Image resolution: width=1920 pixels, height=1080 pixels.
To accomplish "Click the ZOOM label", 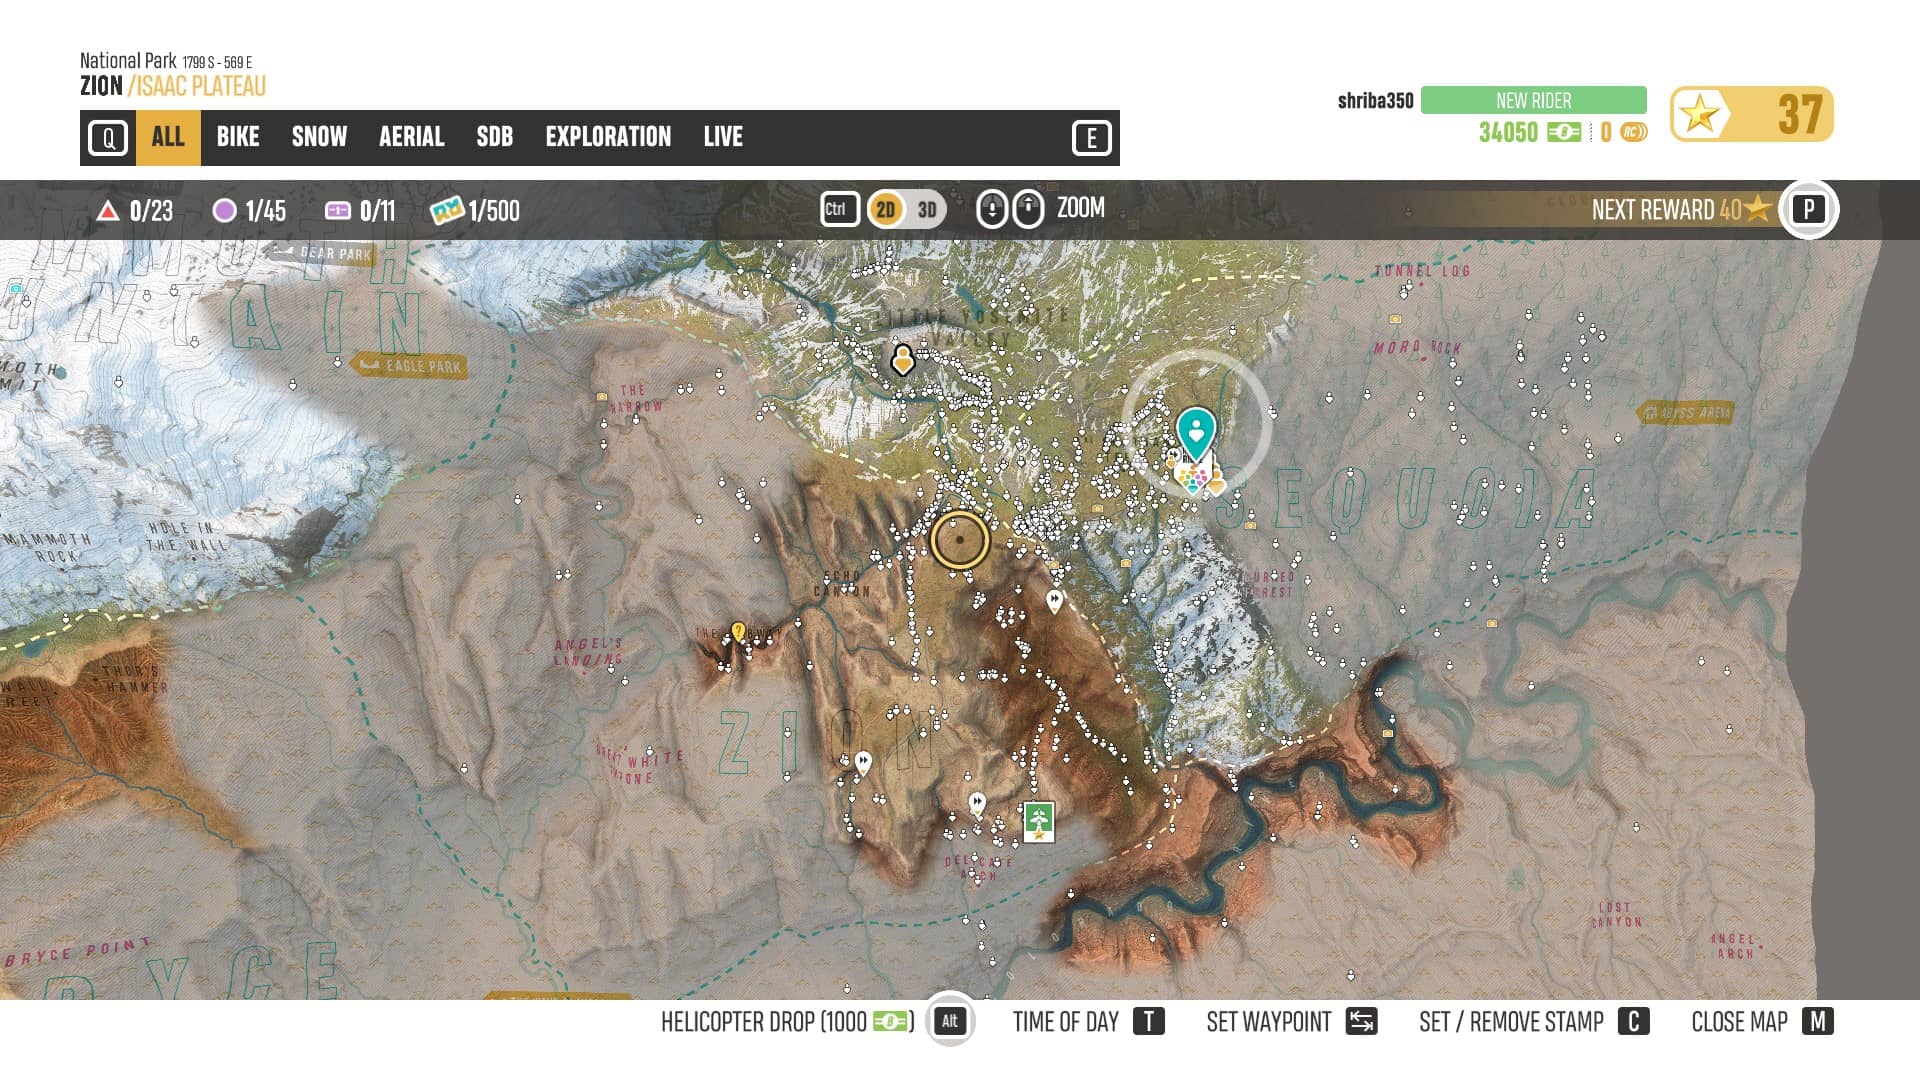I will point(1081,208).
